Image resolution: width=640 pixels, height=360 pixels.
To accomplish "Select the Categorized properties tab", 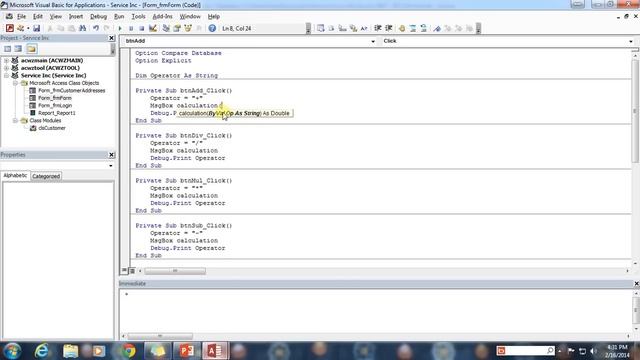I will [46, 176].
